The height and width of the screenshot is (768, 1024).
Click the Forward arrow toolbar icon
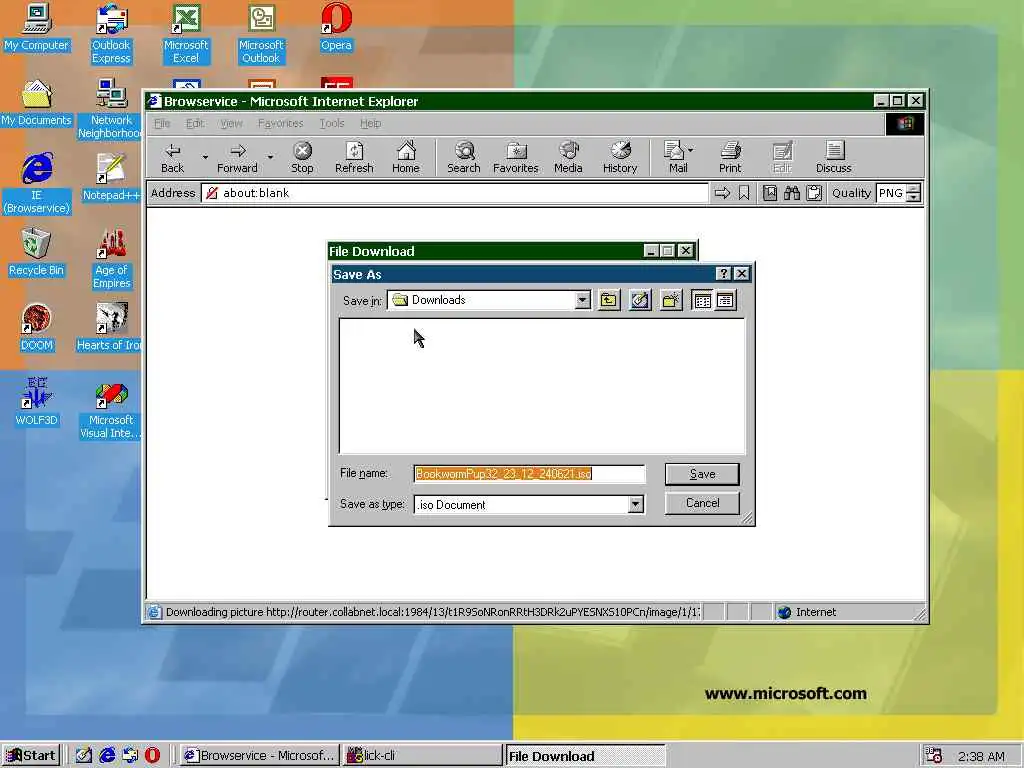click(x=238, y=157)
